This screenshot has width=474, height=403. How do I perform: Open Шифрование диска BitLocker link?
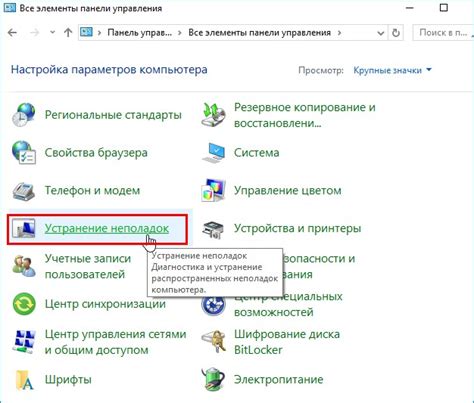(x=287, y=342)
